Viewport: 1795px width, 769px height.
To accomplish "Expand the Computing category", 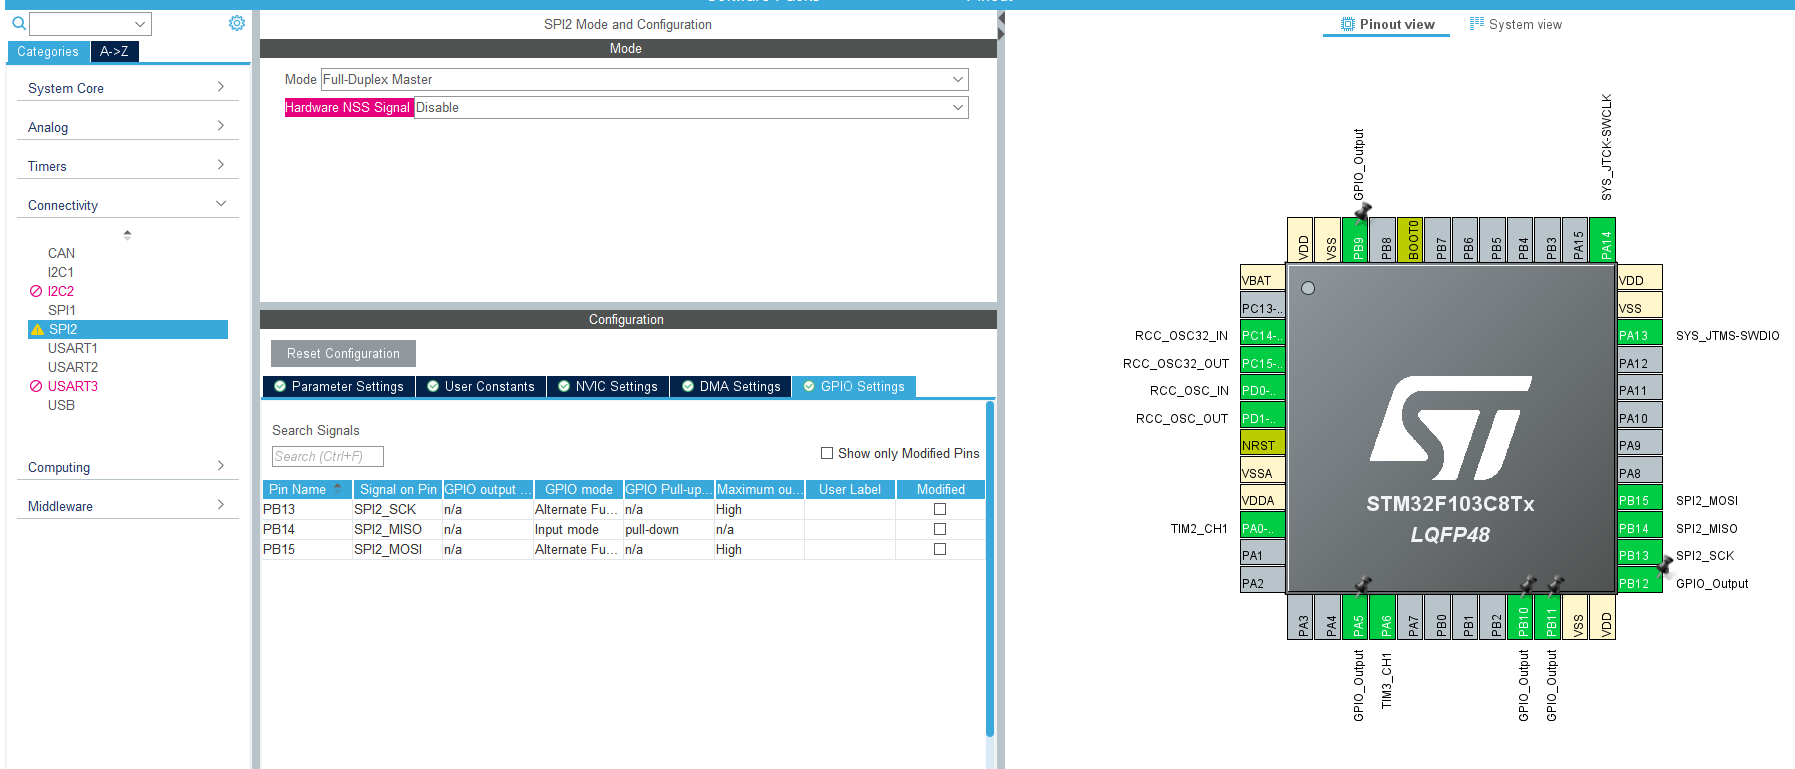I will (x=128, y=467).
